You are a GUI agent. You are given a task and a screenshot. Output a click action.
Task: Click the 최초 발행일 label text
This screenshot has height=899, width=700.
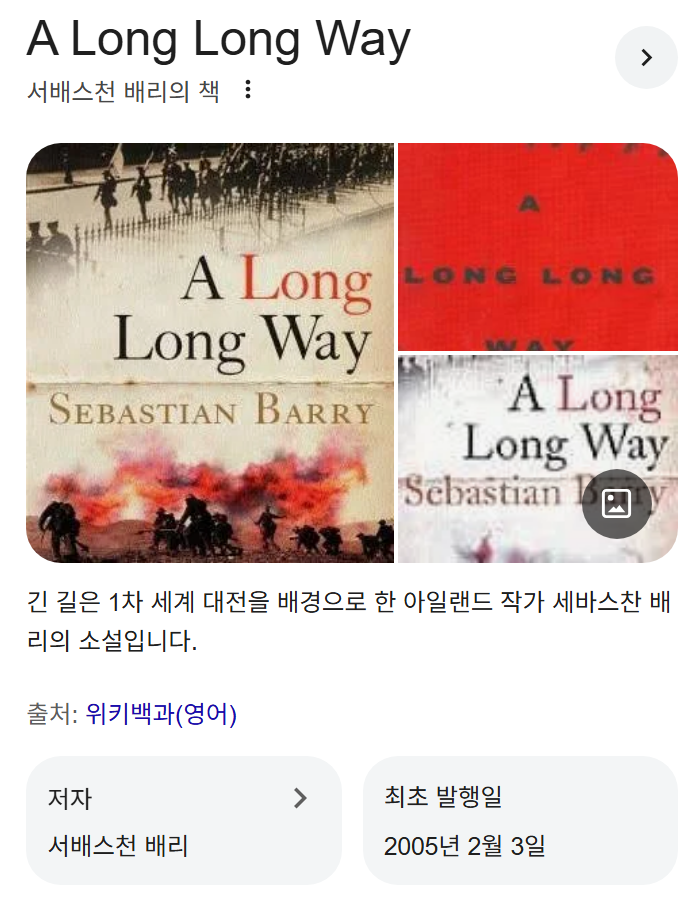pyautogui.click(x=443, y=796)
